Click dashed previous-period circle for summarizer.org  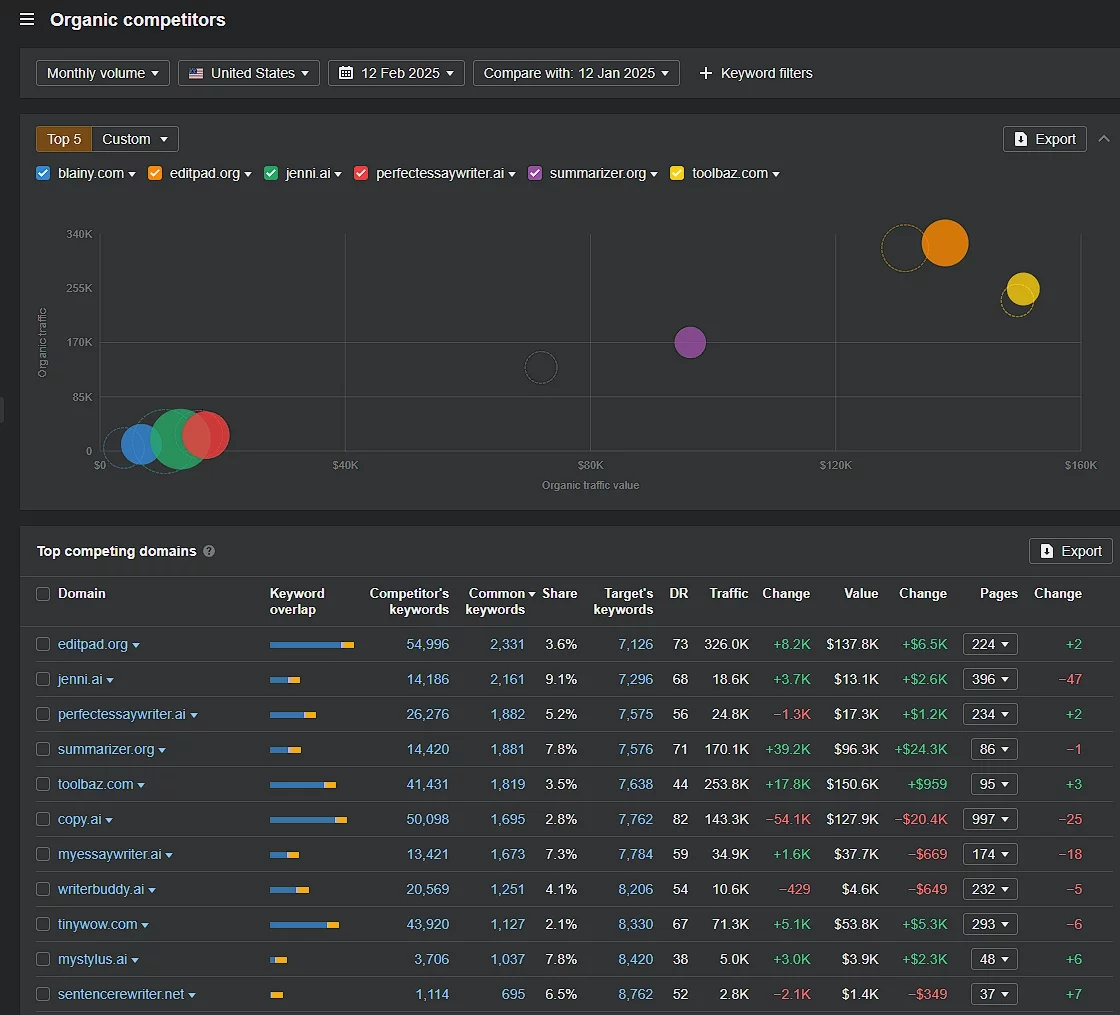click(x=541, y=367)
